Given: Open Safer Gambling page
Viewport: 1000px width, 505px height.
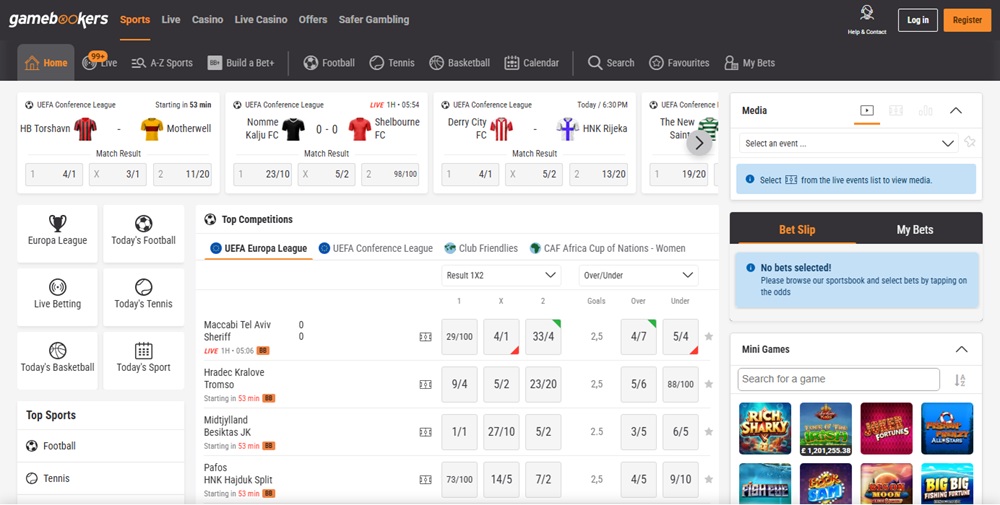Looking at the screenshot, I should point(374,20).
